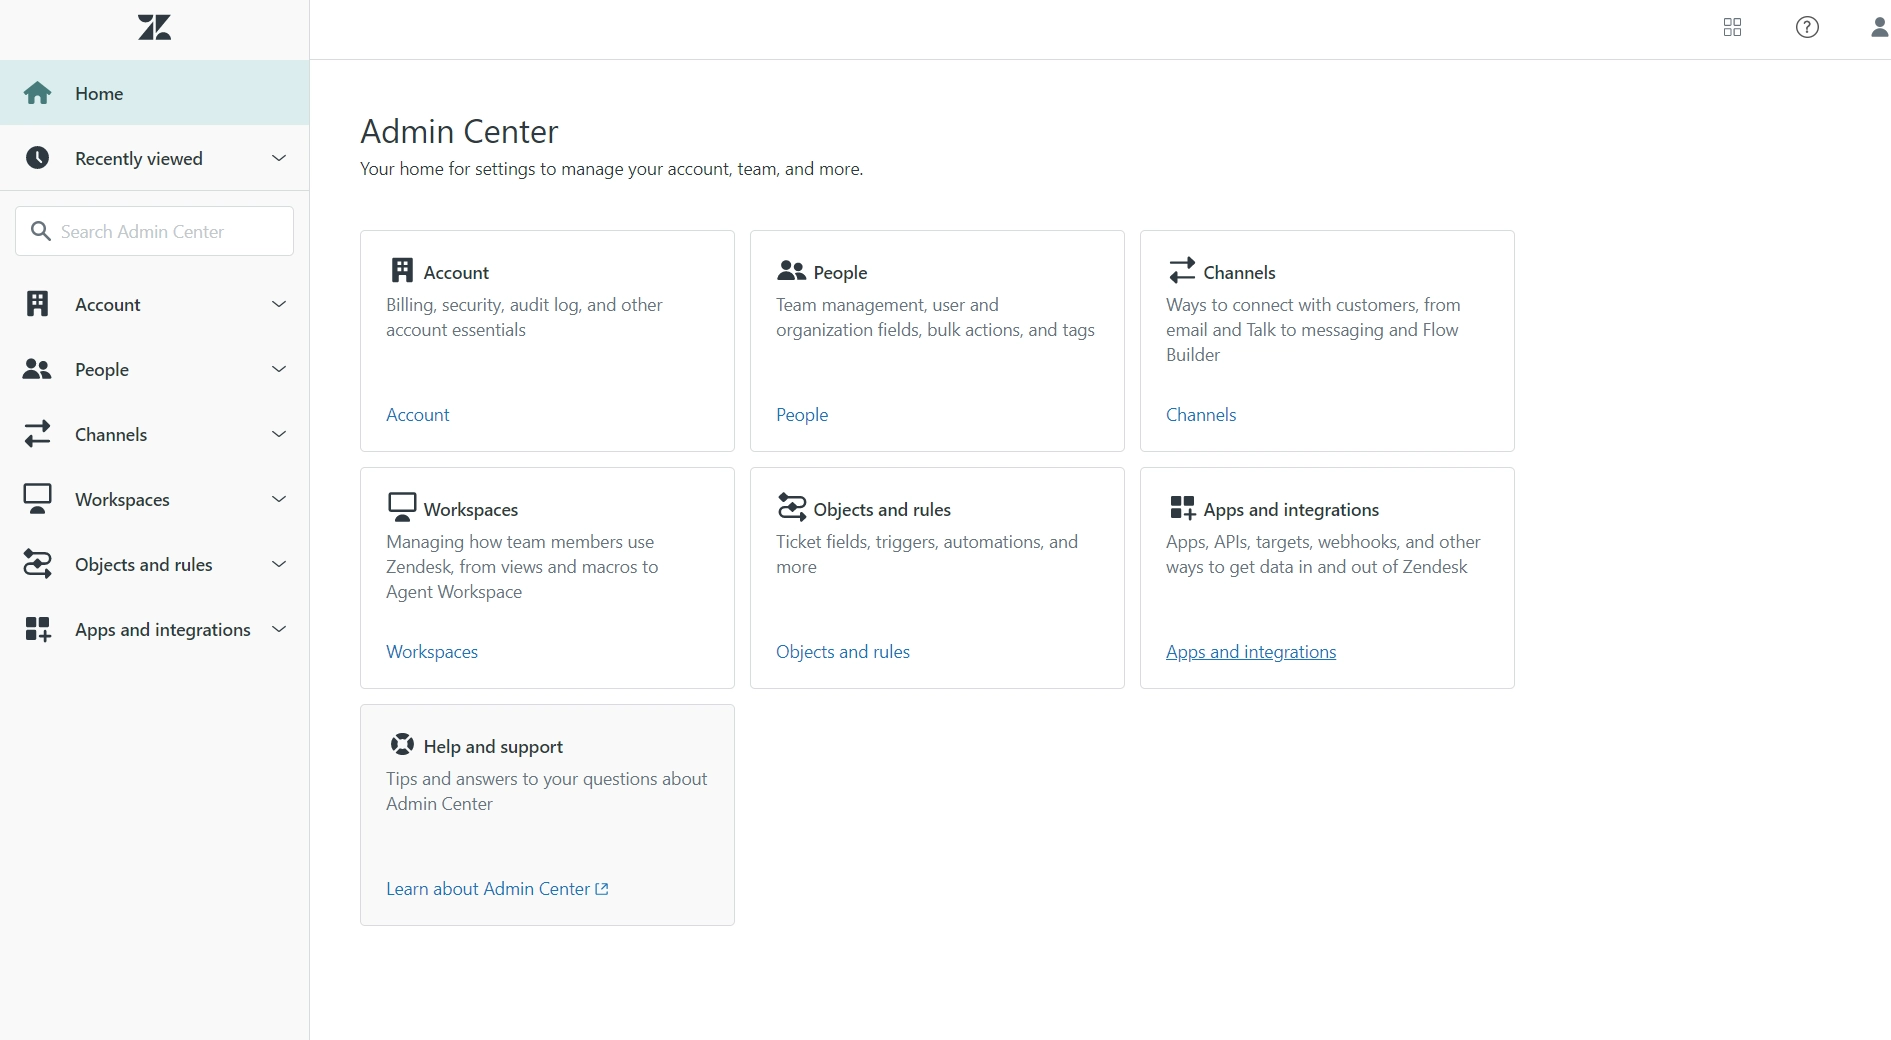Viewport: 1891px width, 1040px height.
Task: Expand Recently viewed chevron
Action: coord(279,158)
